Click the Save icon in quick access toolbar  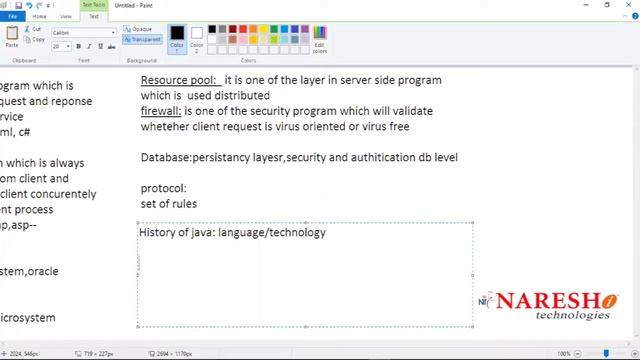[x=18, y=5]
